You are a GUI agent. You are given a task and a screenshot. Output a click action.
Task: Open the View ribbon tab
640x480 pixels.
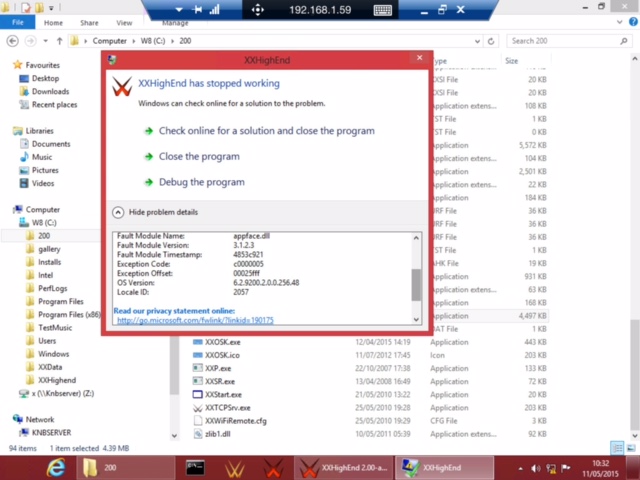[124, 23]
